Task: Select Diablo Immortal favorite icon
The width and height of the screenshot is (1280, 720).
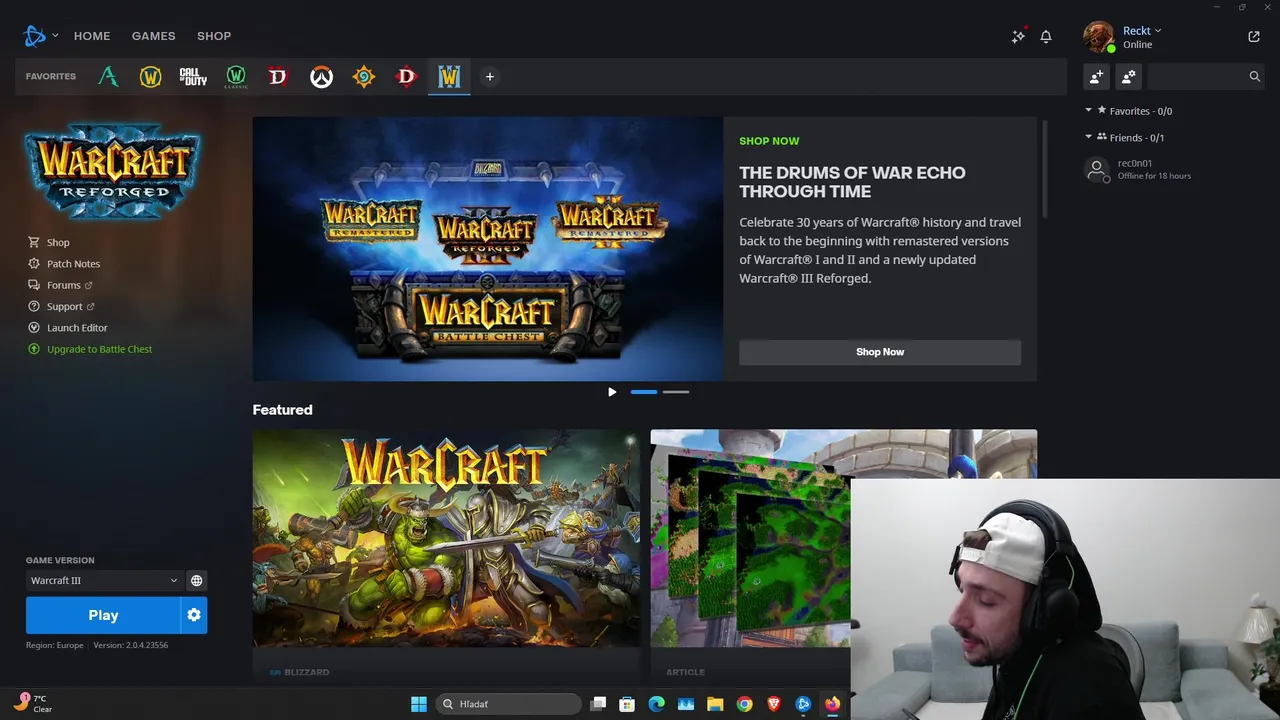Action: [x=406, y=77]
